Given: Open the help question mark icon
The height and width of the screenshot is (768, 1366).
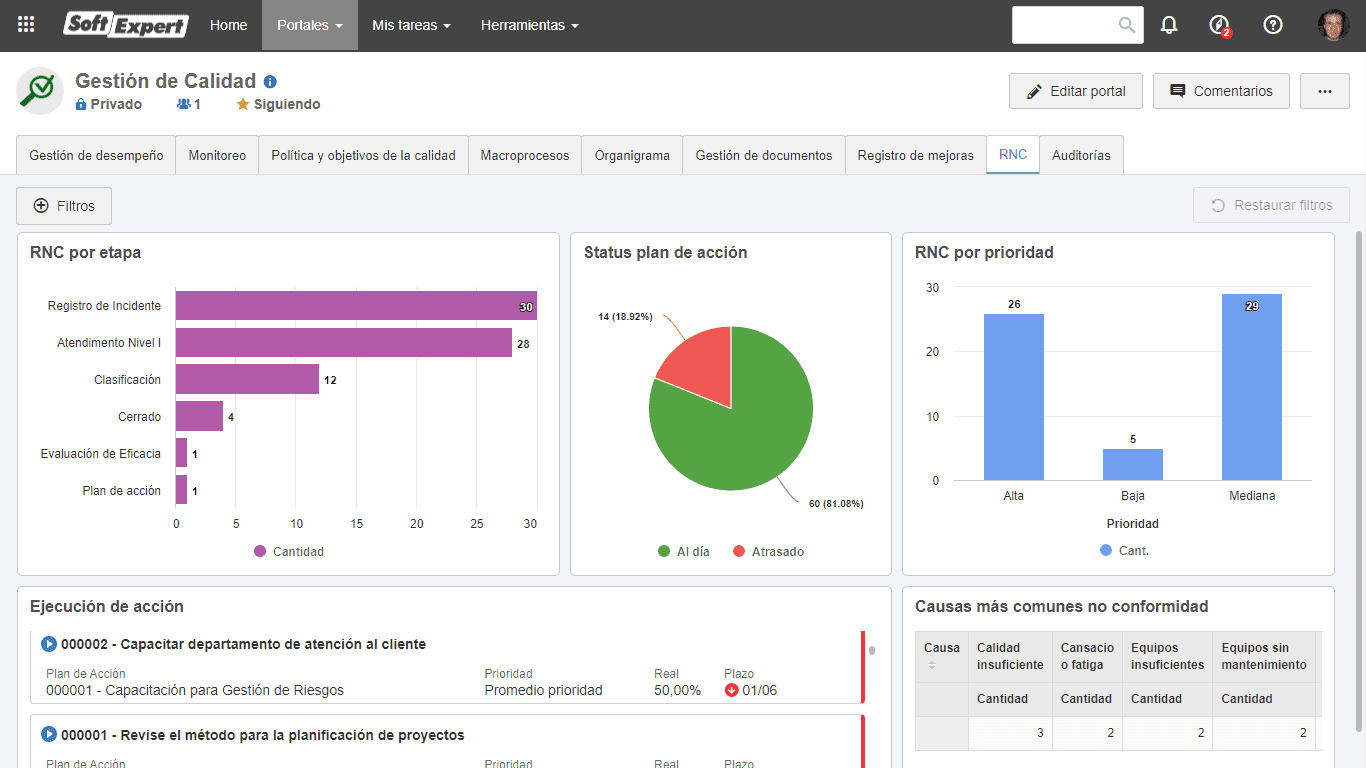Looking at the screenshot, I should 1273,25.
